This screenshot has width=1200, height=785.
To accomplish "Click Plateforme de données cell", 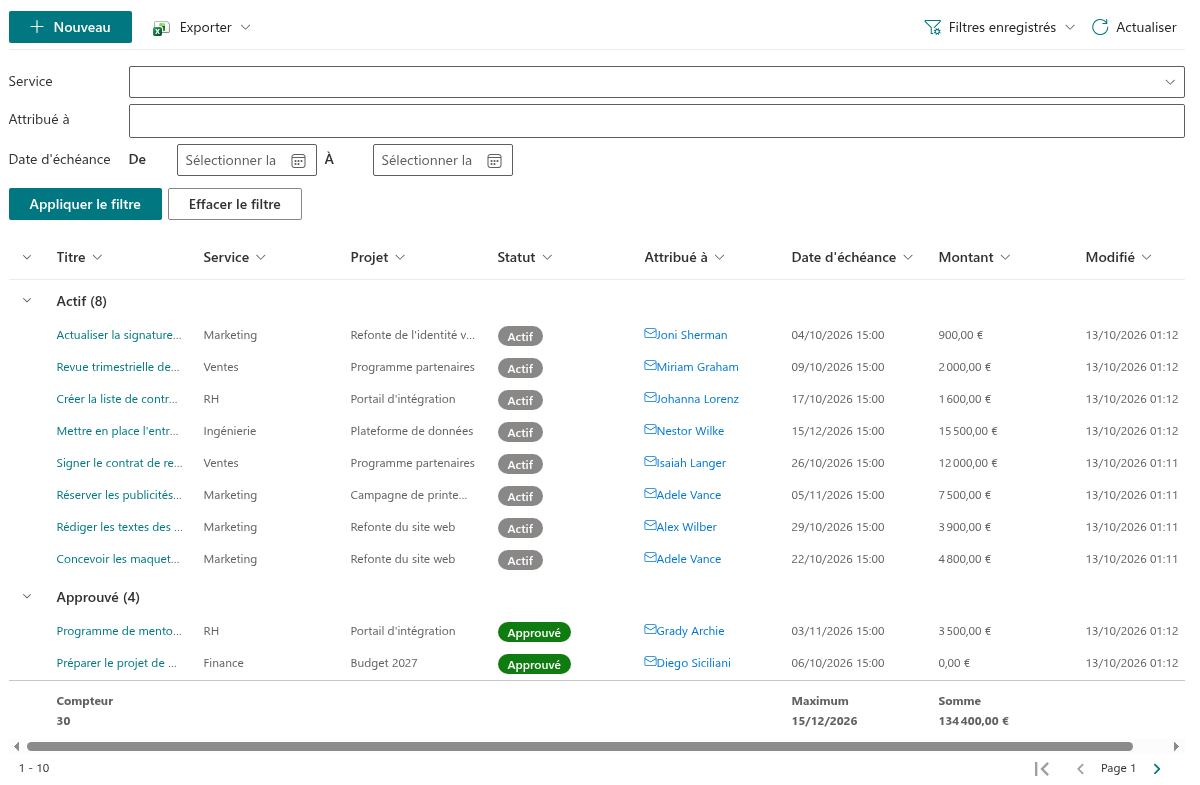I will [412, 431].
